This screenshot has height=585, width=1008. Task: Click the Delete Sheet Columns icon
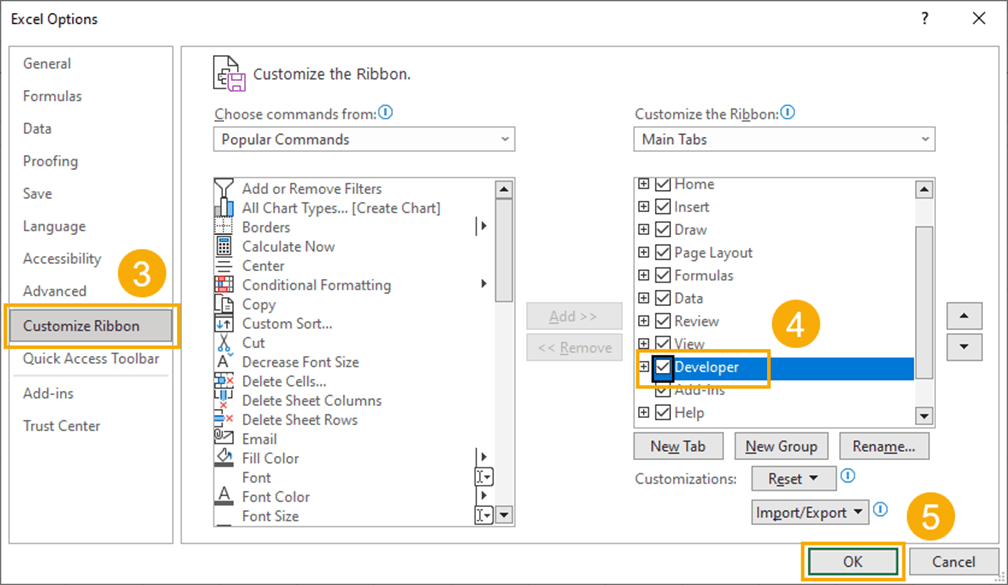click(224, 400)
